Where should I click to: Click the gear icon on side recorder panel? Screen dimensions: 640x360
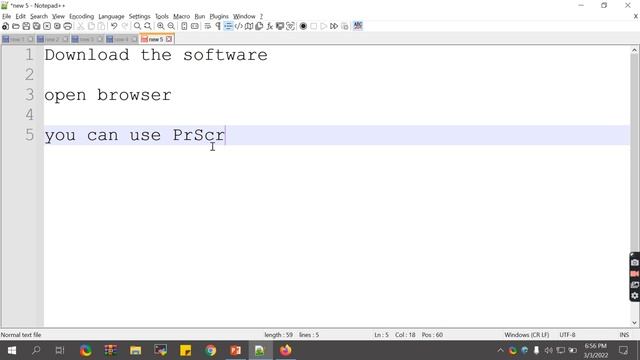pyautogui.click(x=635, y=296)
